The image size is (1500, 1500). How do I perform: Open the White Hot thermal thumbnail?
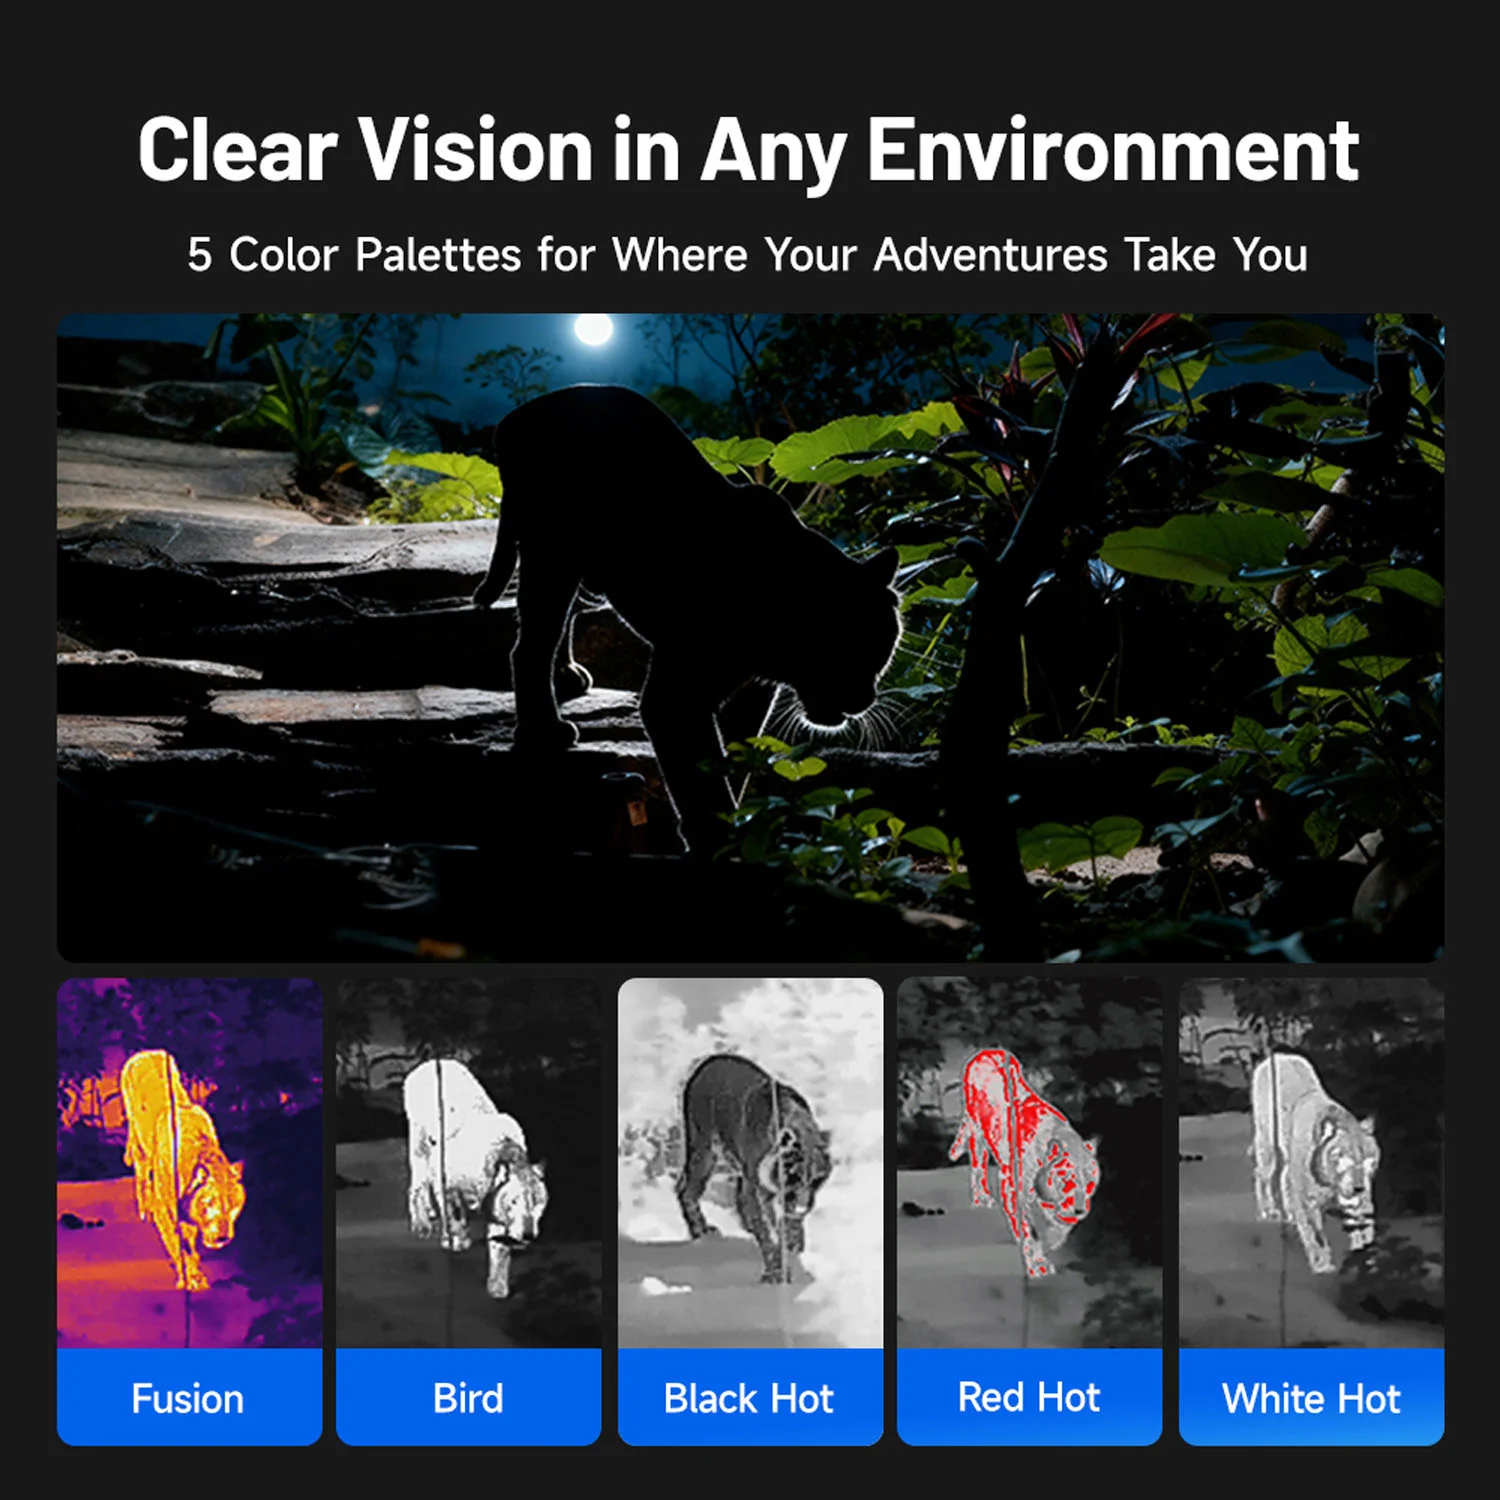[x=1311, y=1163]
